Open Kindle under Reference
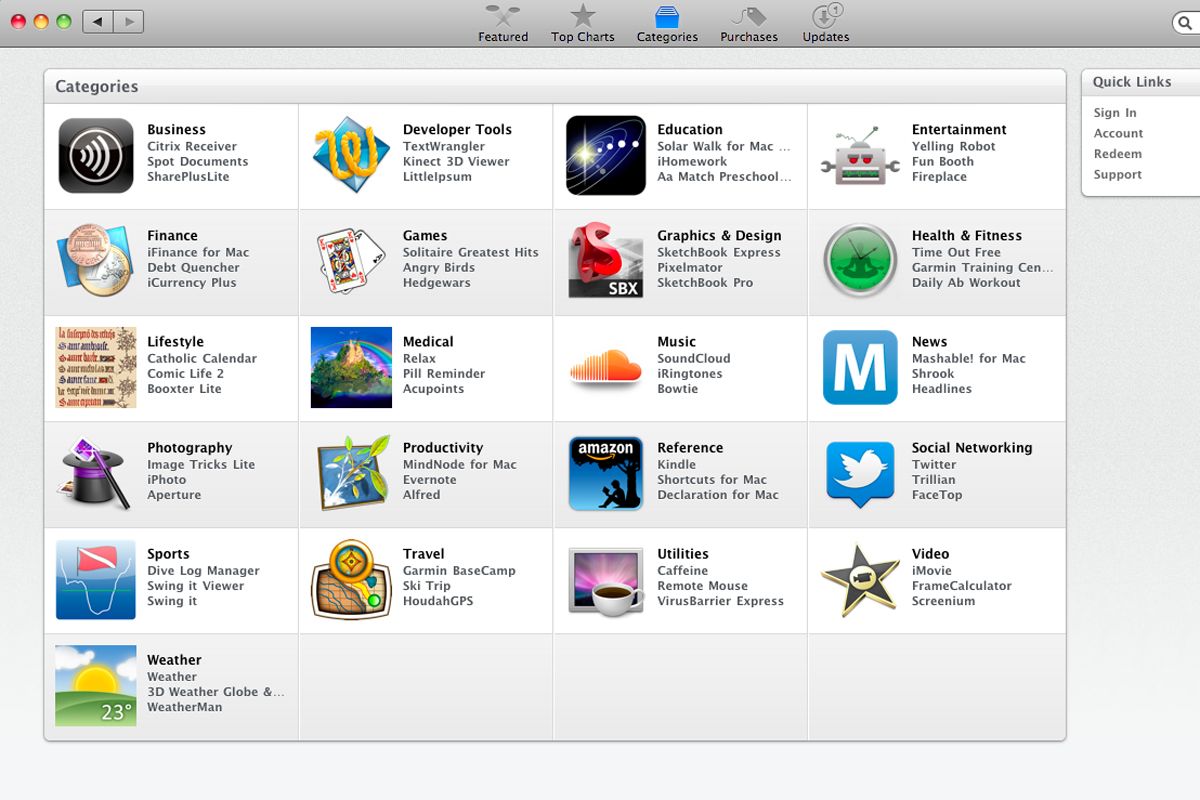Screen dimensions: 1200x800 (677, 465)
